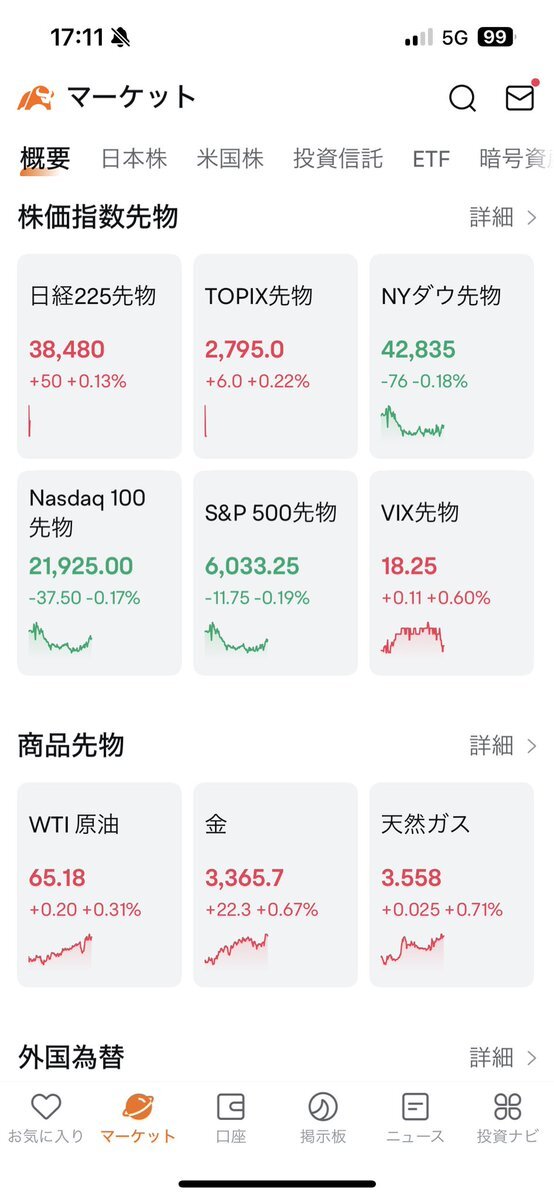Expand 株価指数先物 details chevron

pos(532,218)
